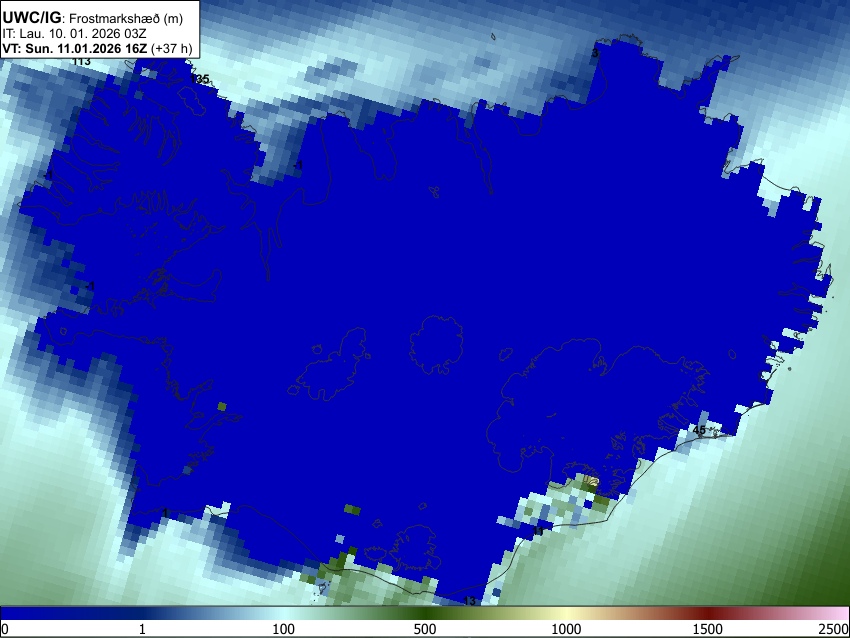Click the map value label "45"
The height and width of the screenshot is (638, 850).
[699, 430]
